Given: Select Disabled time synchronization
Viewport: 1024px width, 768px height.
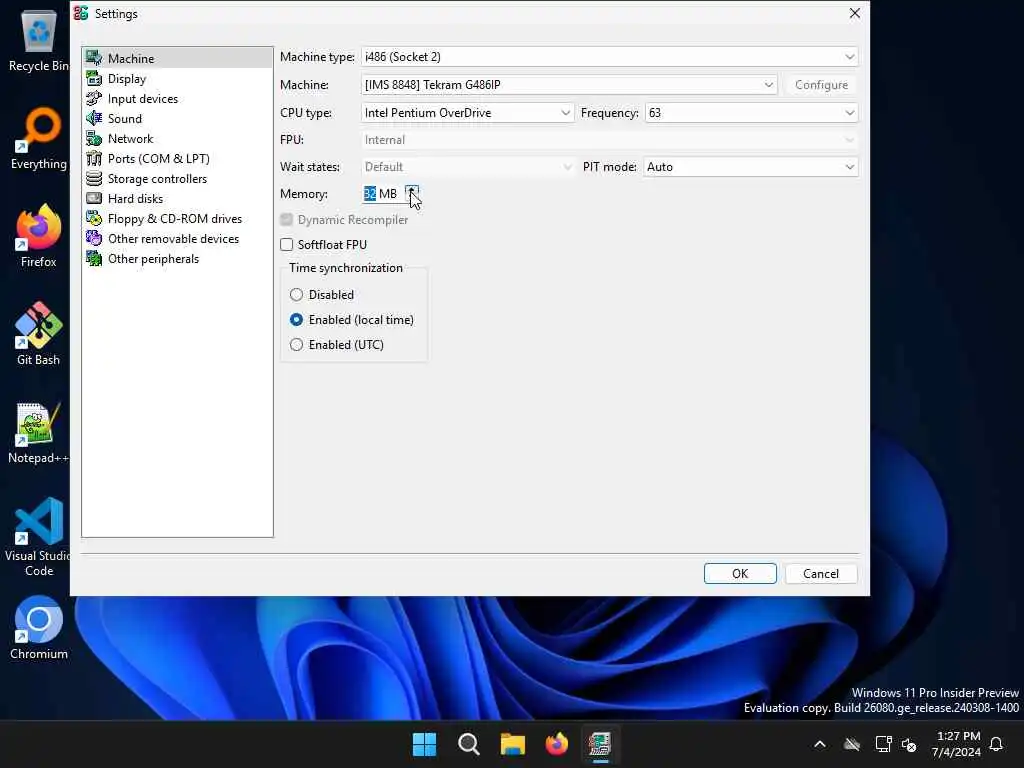Looking at the screenshot, I should coord(296,295).
